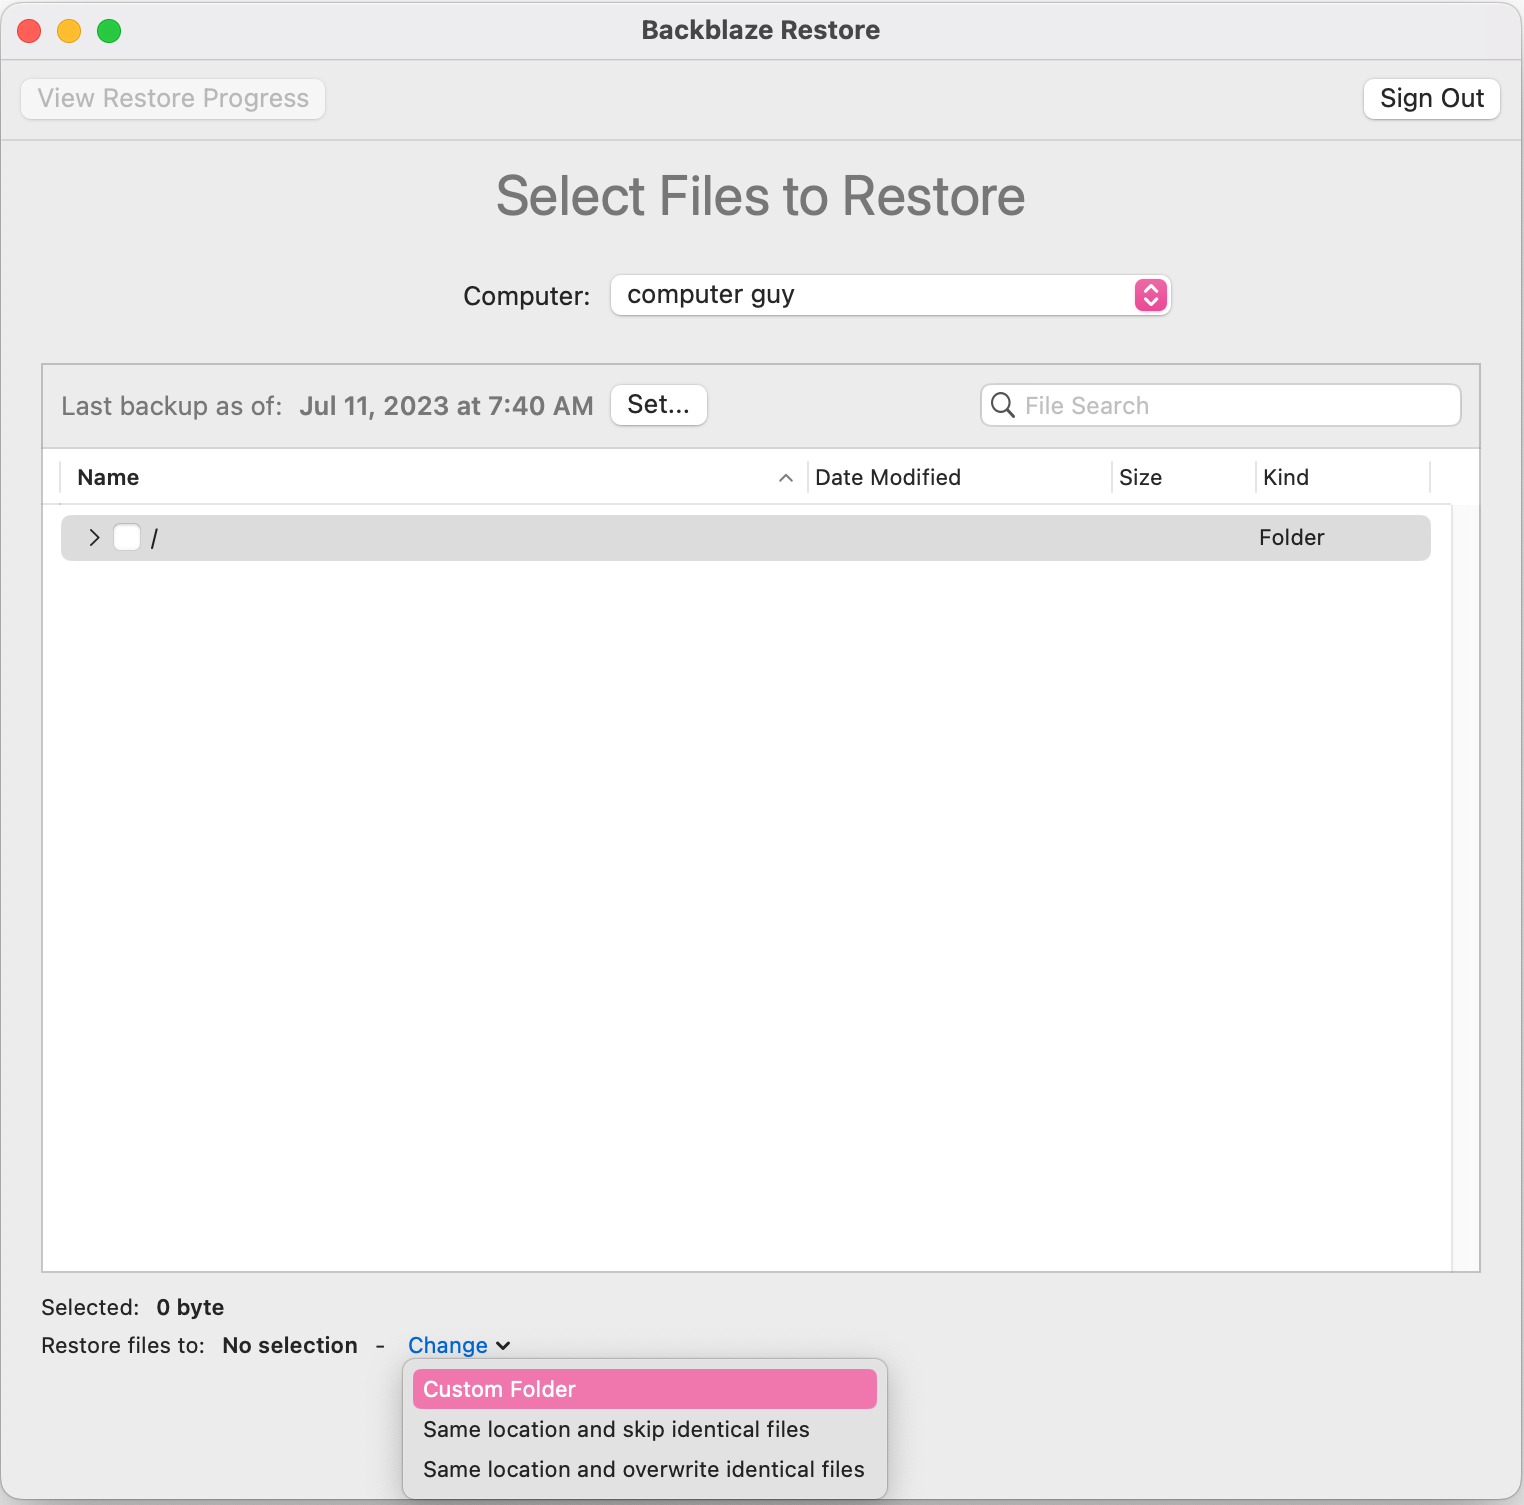Open the Change restore location dropdown
The width and height of the screenshot is (1524, 1505).
tap(459, 1345)
